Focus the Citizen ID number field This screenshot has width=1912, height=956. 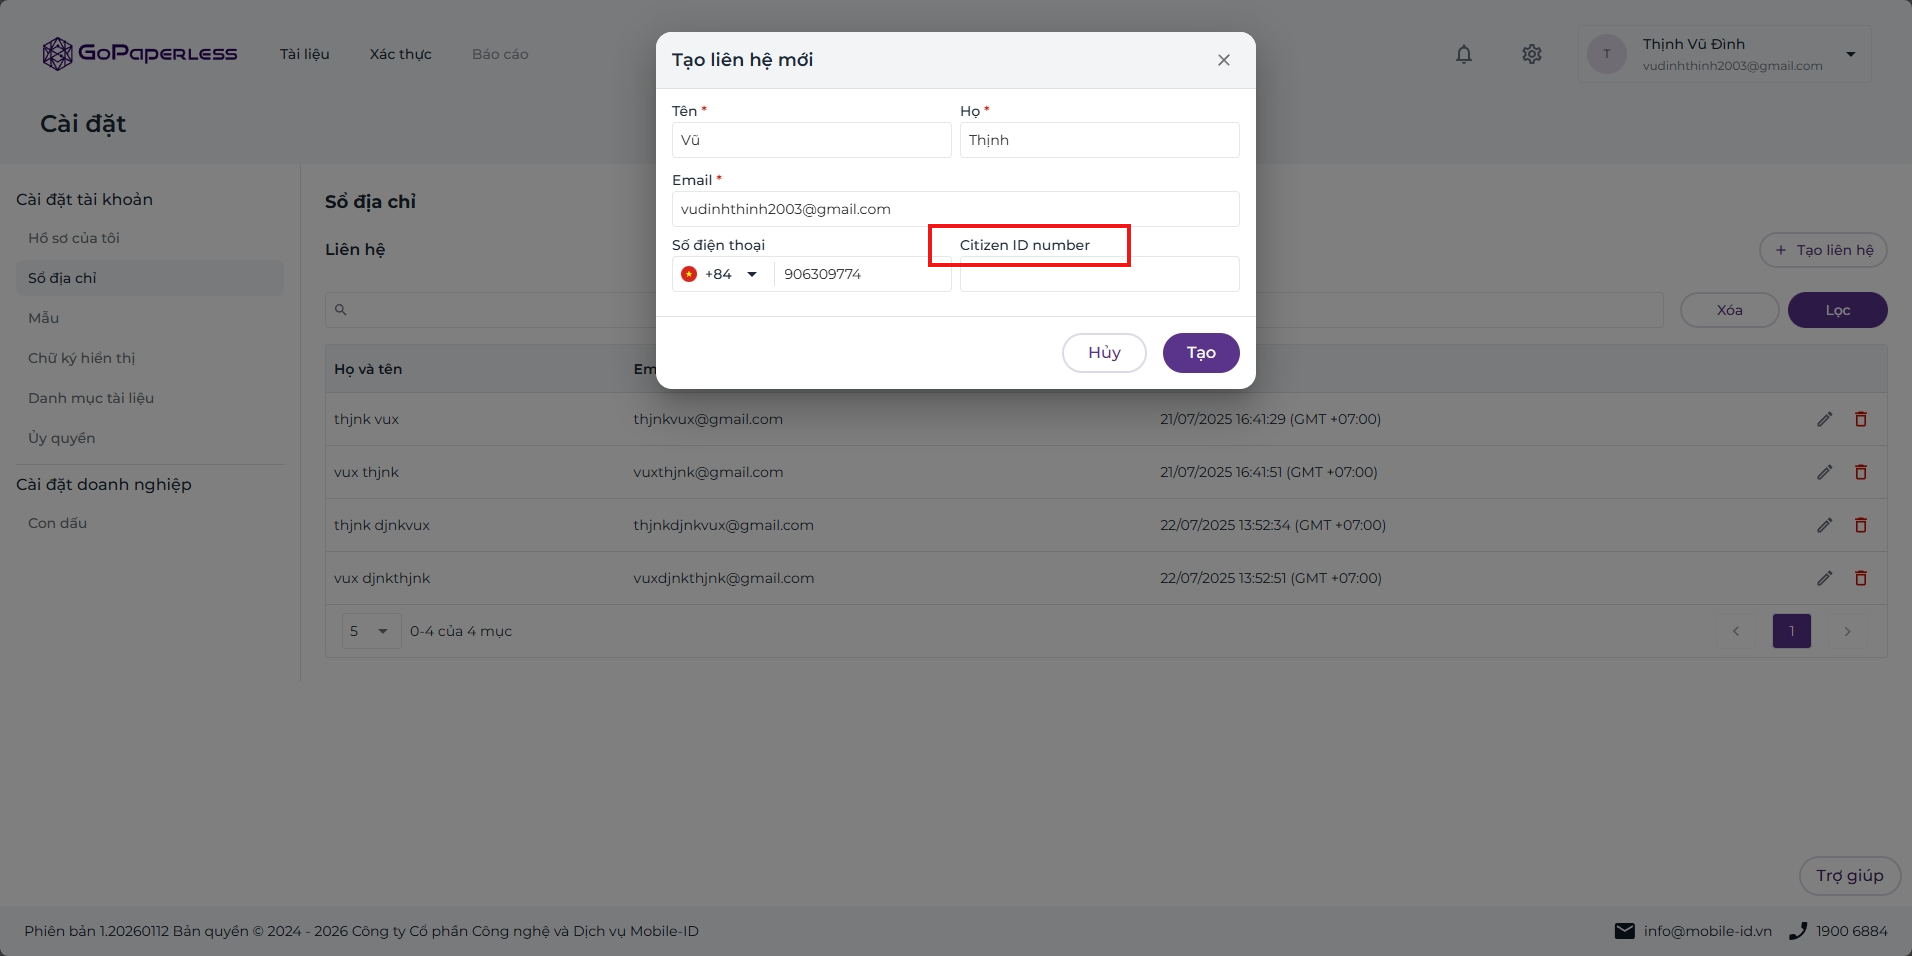tap(1099, 274)
